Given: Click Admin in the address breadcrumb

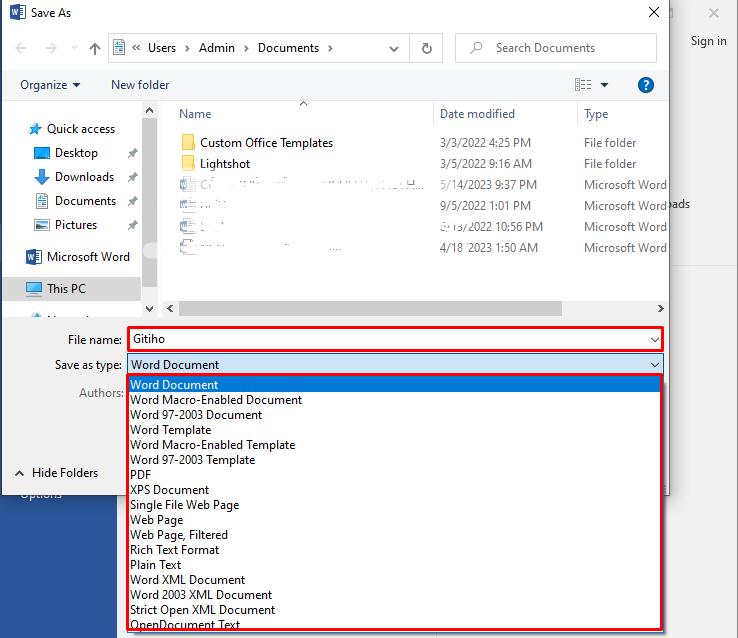Looking at the screenshot, I should (x=217, y=48).
